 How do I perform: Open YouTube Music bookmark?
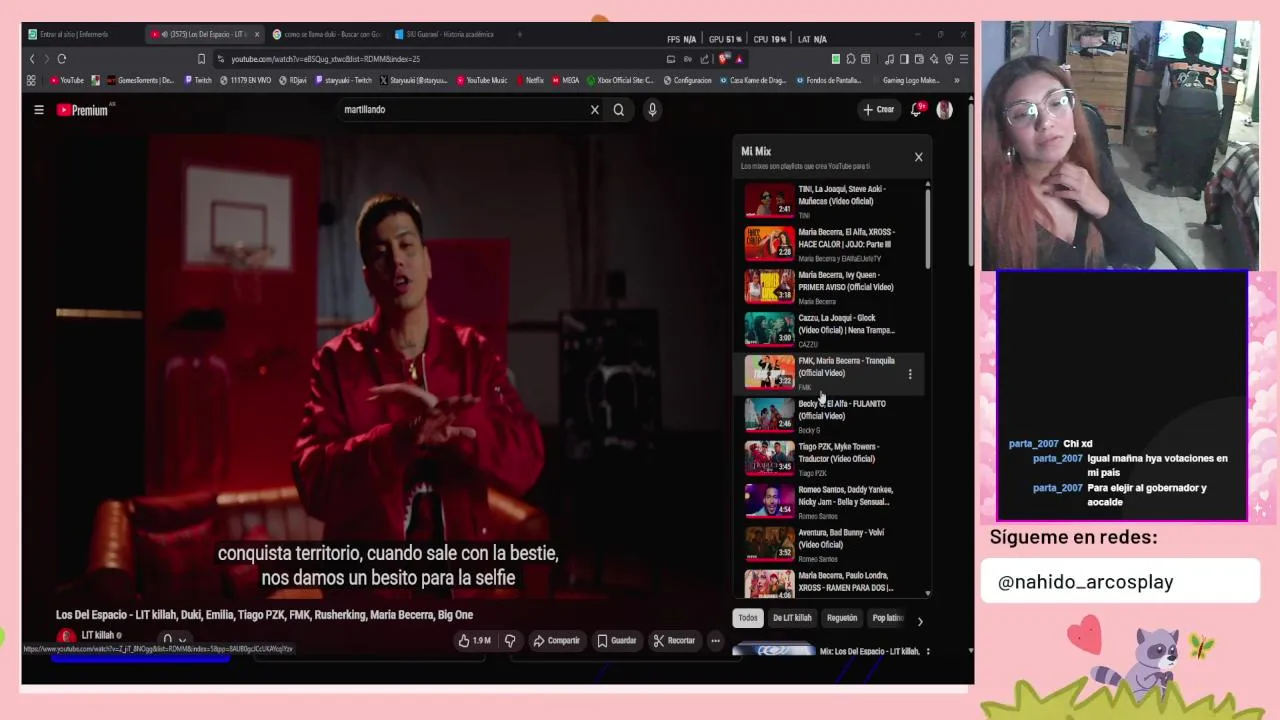pyautogui.click(x=482, y=80)
